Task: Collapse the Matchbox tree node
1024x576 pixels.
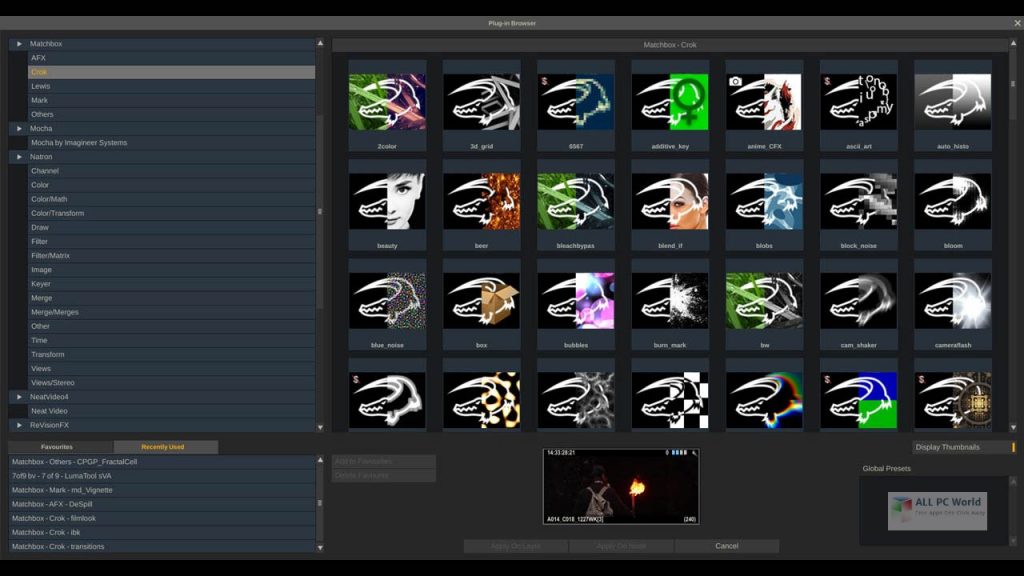Action: (x=19, y=44)
